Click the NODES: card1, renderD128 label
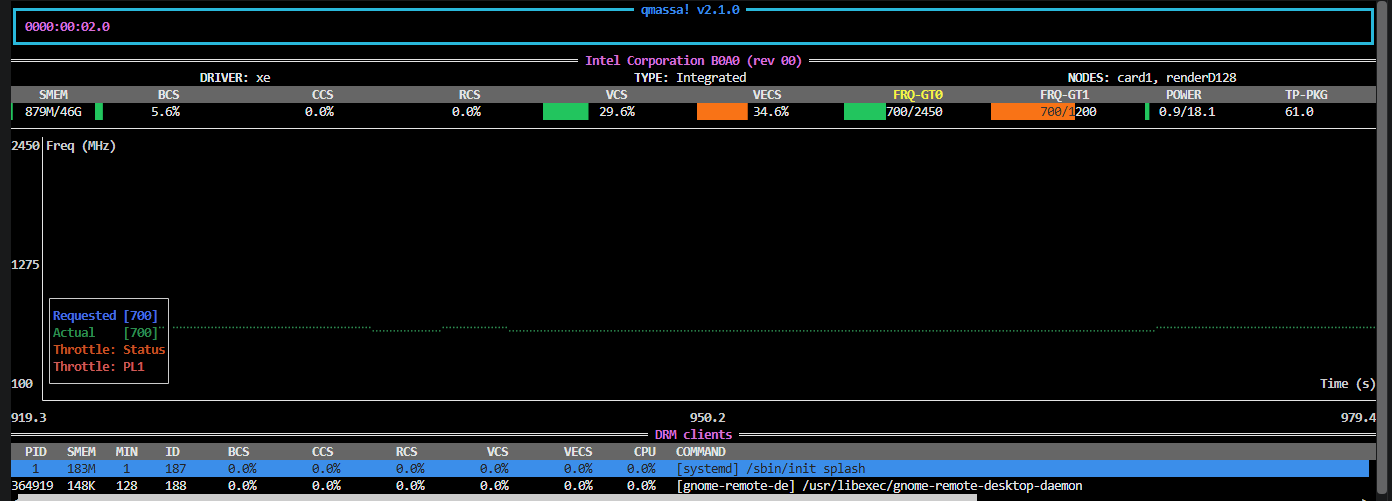The width and height of the screenshot is (1392, 501). click(x=1153, y=78)
